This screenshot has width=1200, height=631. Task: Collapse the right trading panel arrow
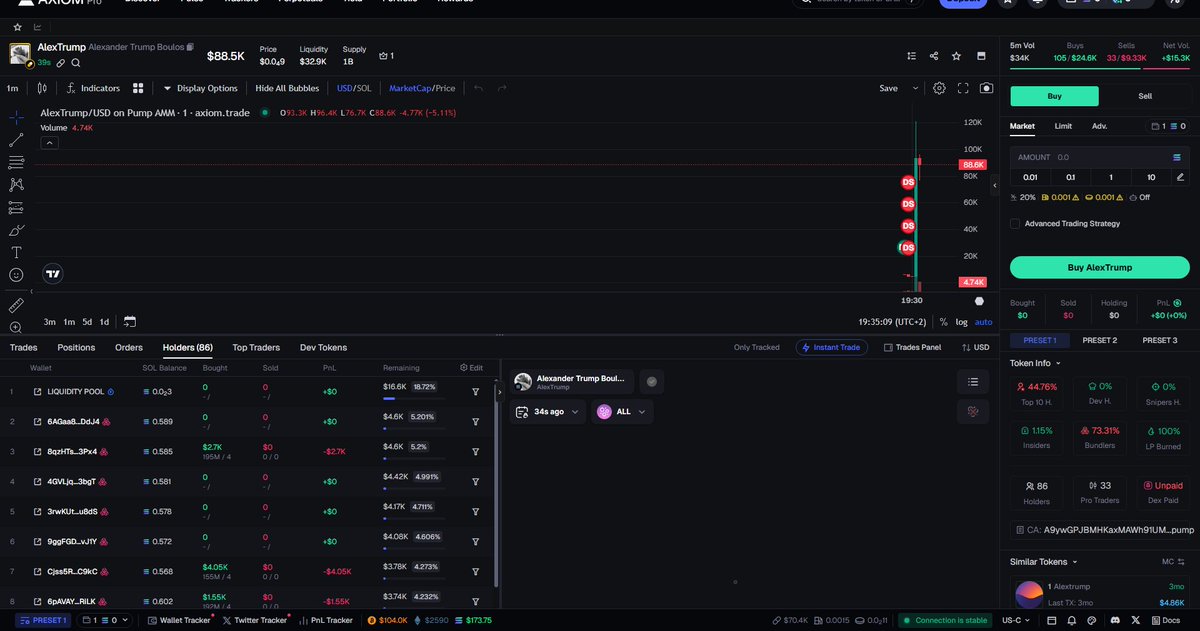click(995, 186)
